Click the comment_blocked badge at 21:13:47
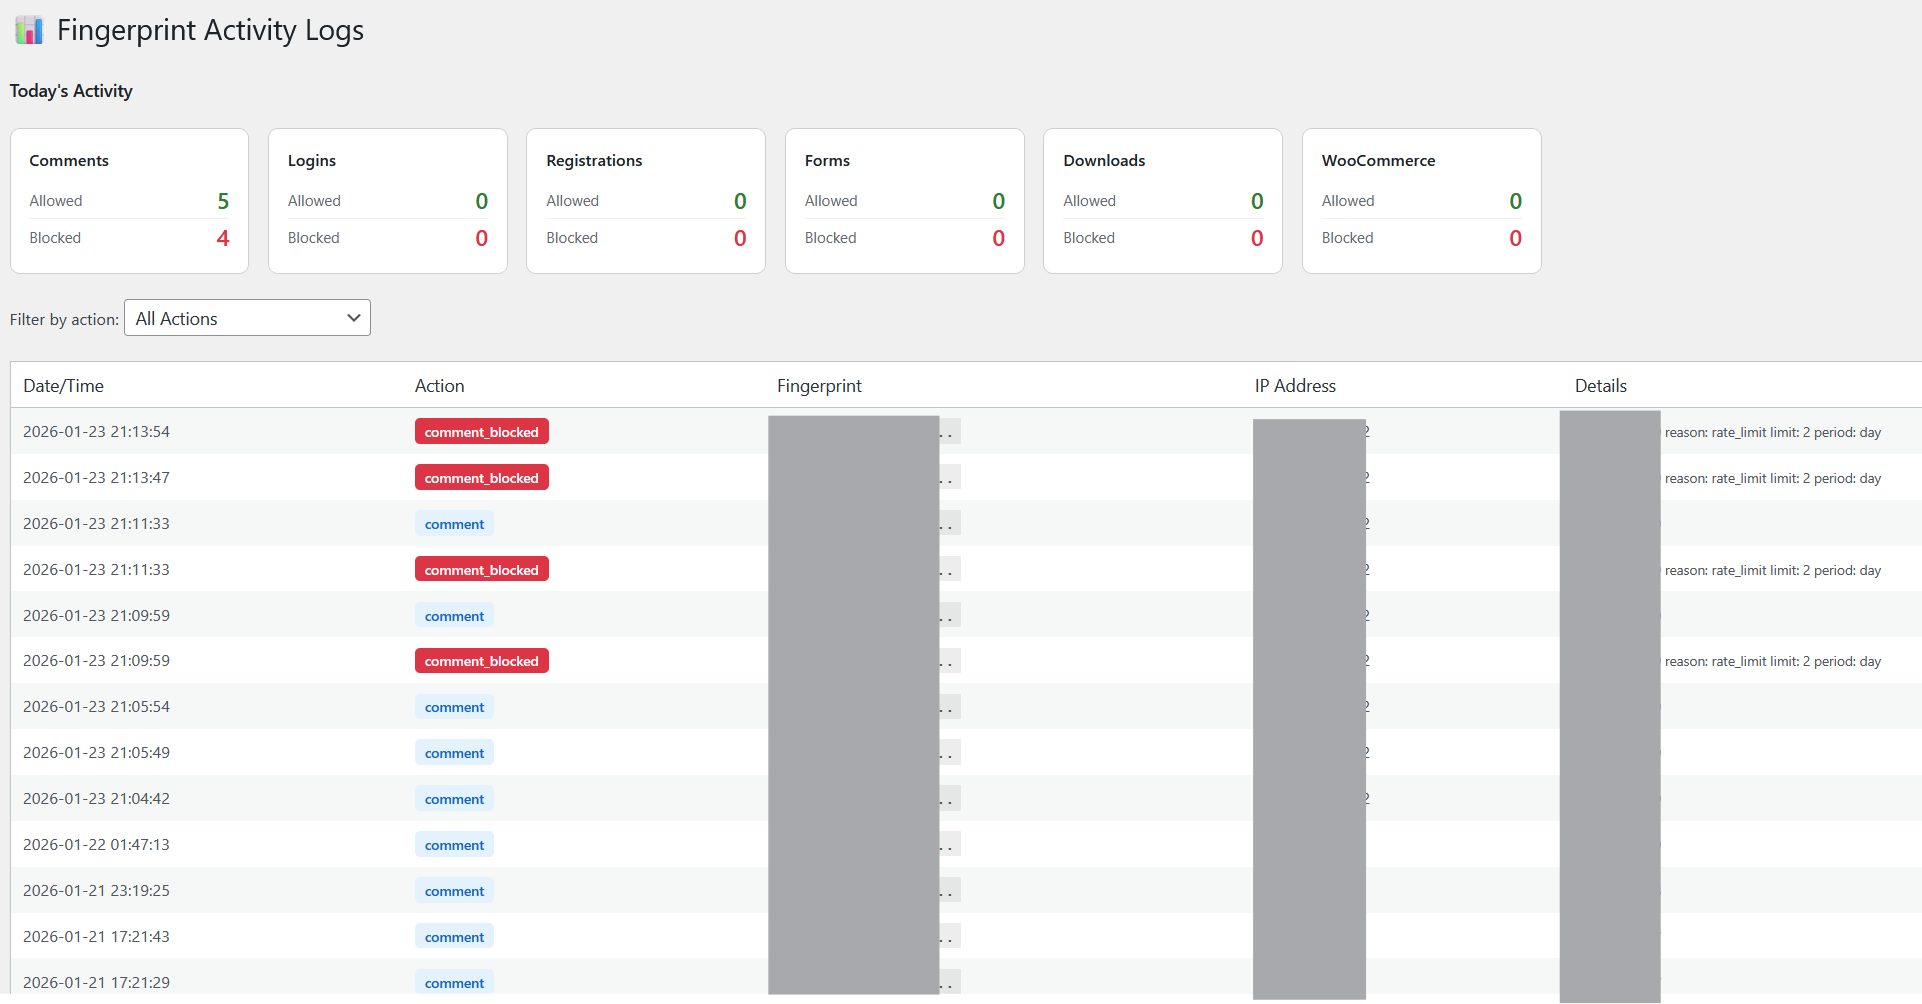 482,478
